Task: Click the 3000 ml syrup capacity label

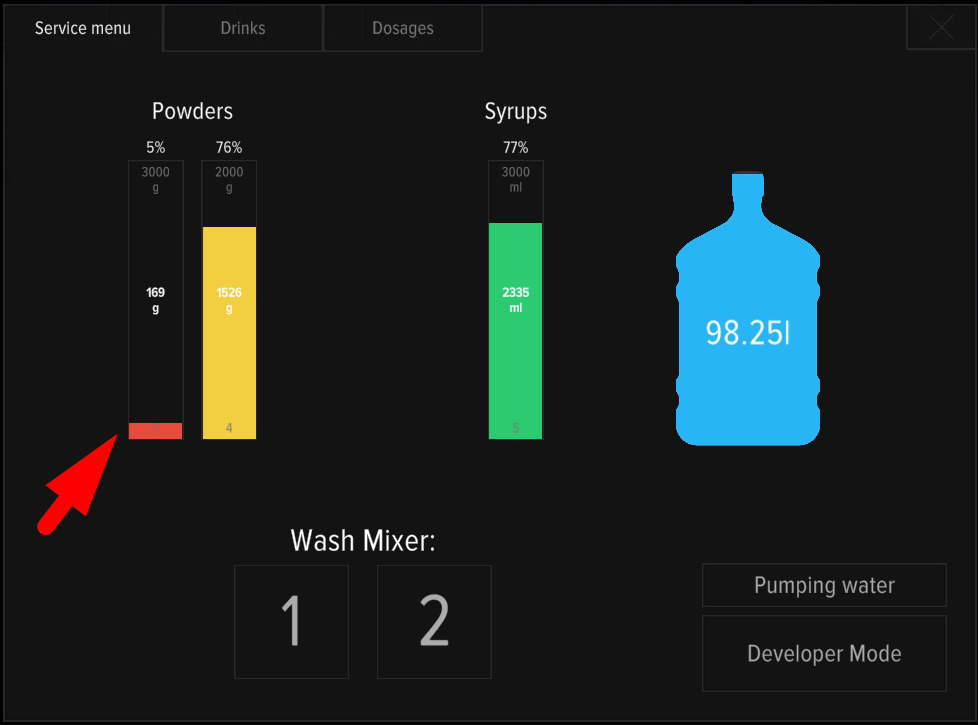Action: [x=515, y=179]
